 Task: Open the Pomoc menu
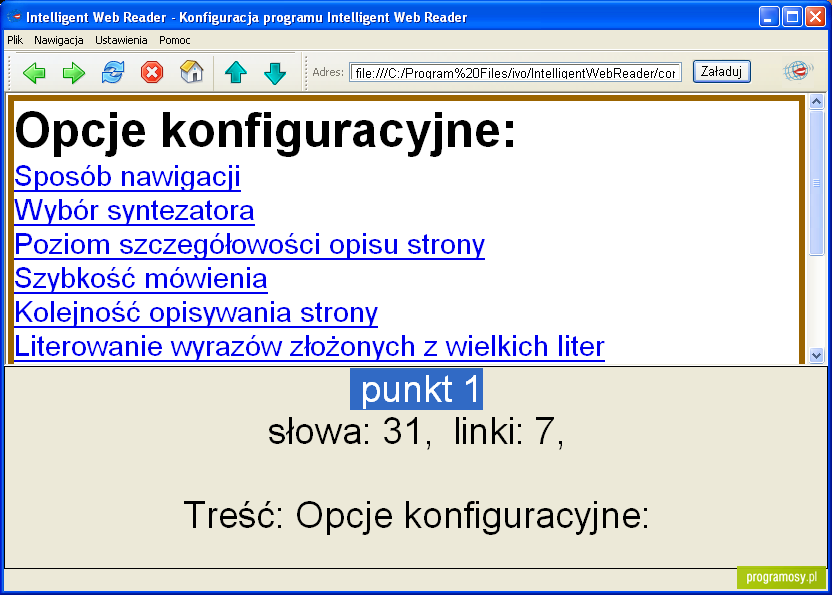[175, 40]
